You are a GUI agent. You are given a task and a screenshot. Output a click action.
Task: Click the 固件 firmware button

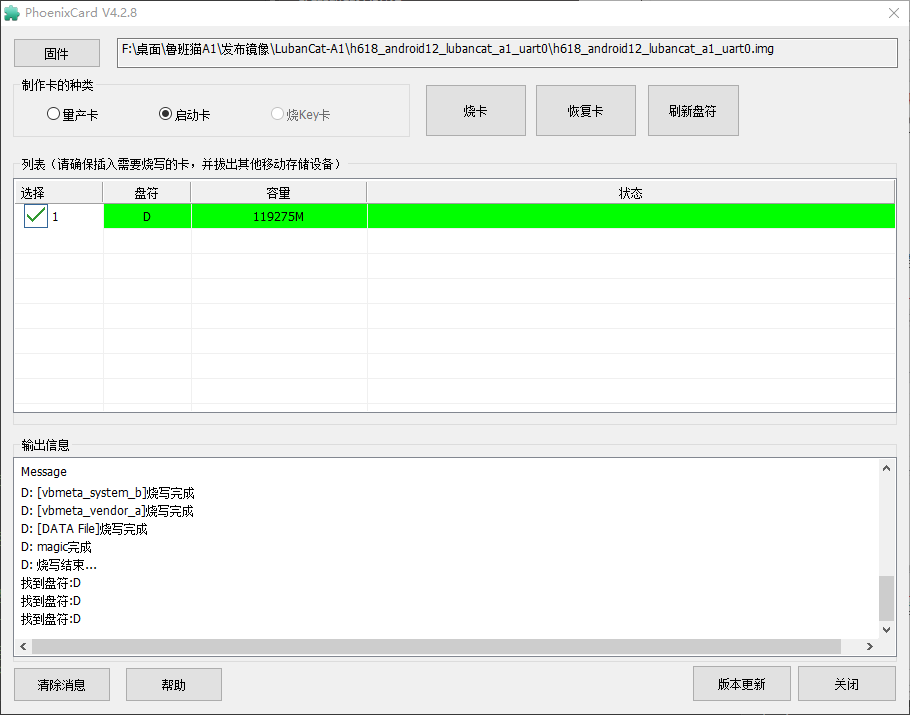point(56,54)
